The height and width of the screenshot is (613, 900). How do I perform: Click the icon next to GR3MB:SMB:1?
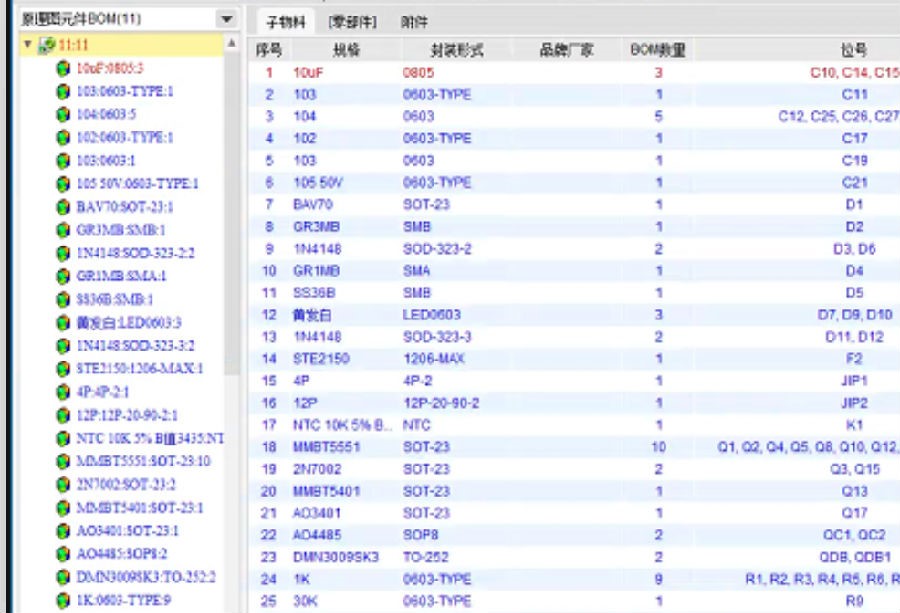pyautogui.click(x=63, y=230)
